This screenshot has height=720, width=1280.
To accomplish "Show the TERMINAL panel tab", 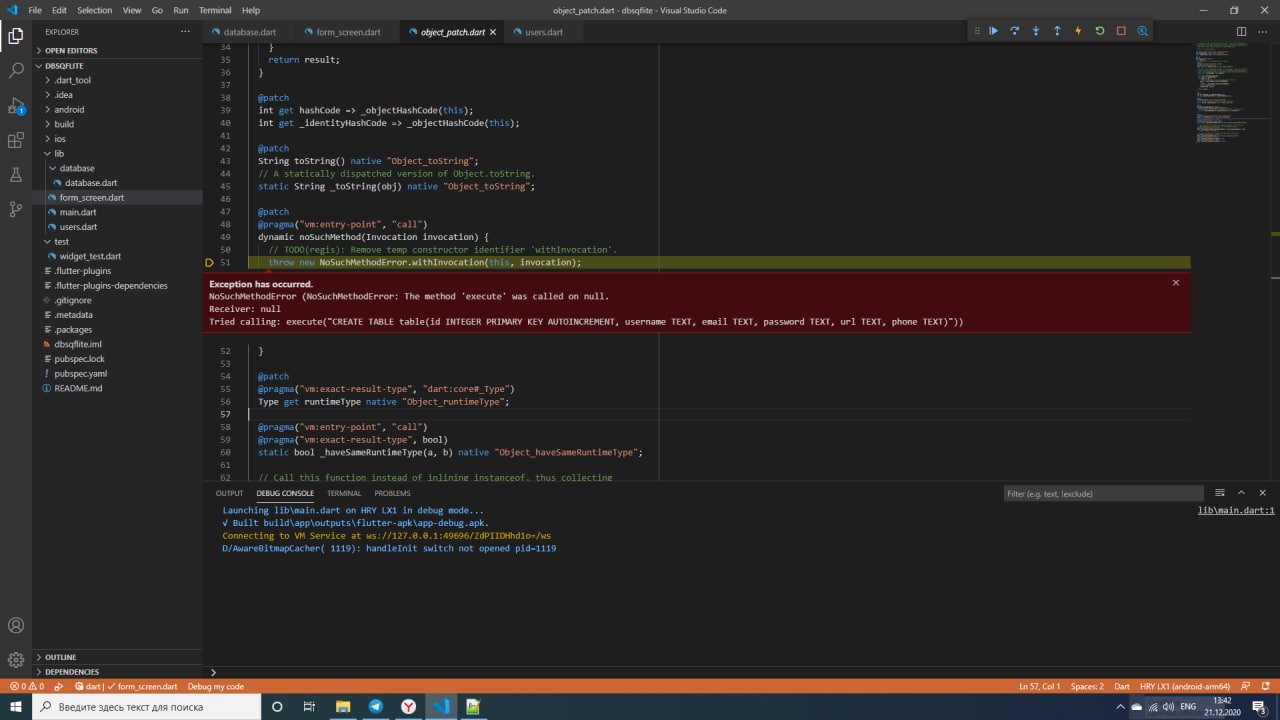I will (344, 493).
